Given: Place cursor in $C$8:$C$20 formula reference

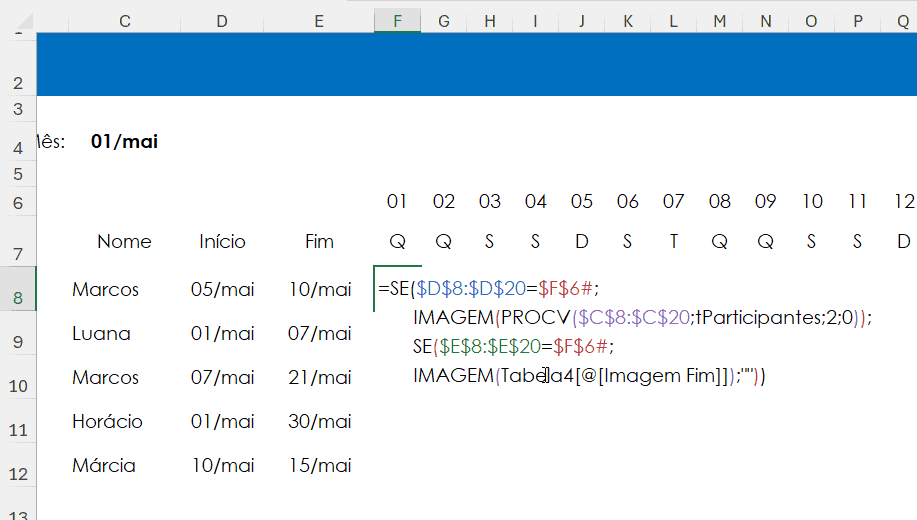Looking at the screenshot, I should pos(634,318).
